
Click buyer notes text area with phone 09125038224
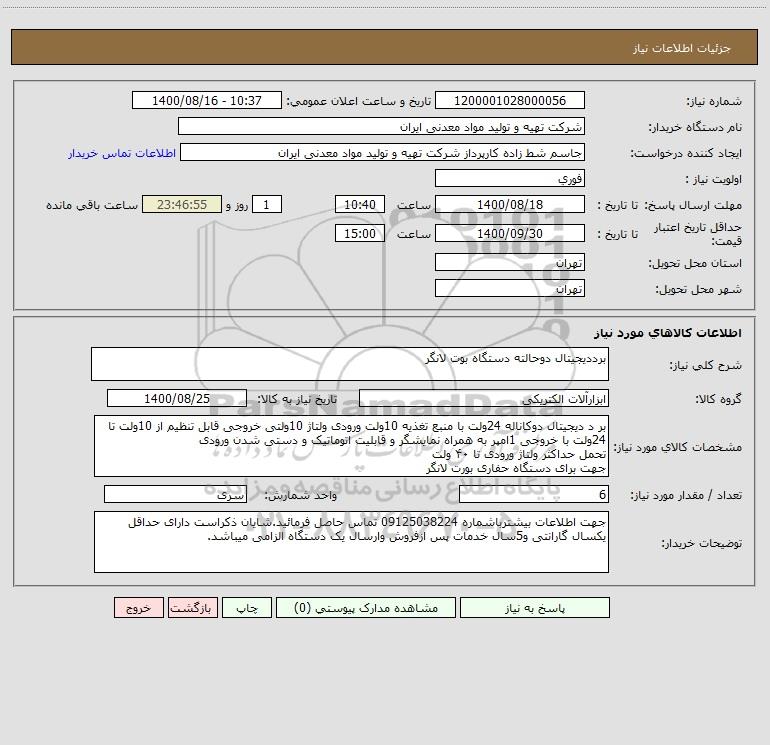[x=351, y=542]
